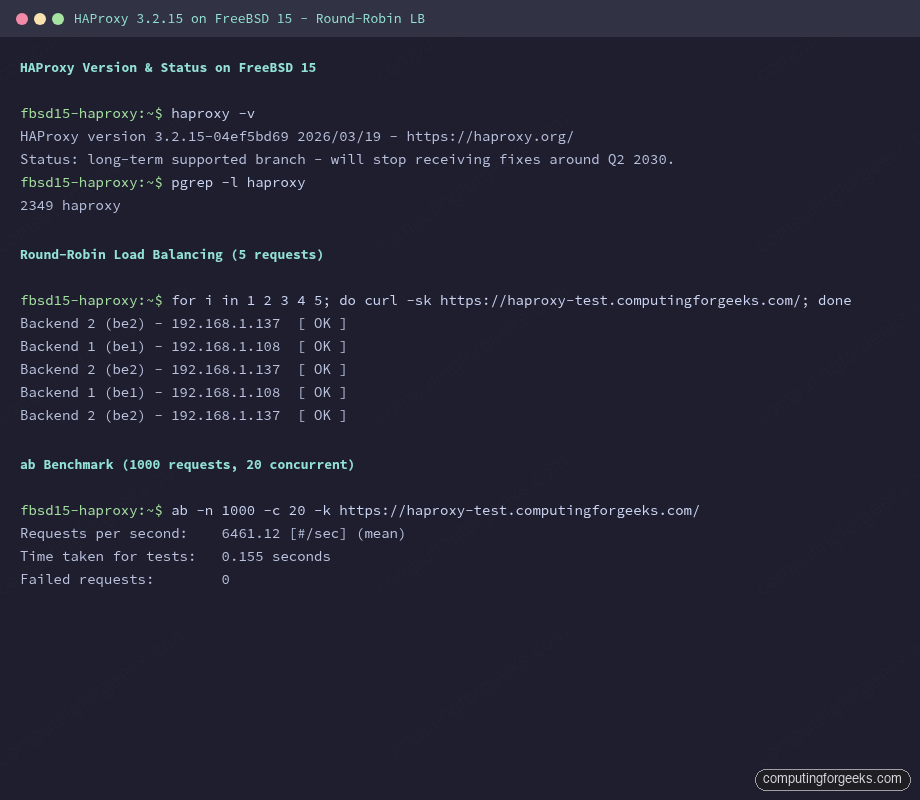Click the yellow minimize traffic light

(40, 18)
